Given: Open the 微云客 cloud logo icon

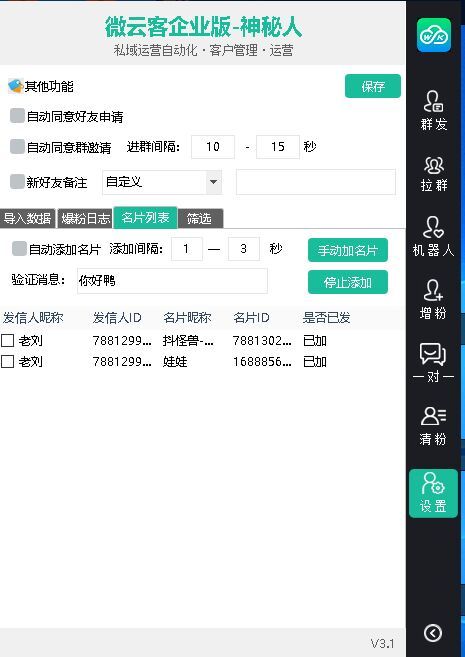Looking at the screenshot, I should point(434,35).
